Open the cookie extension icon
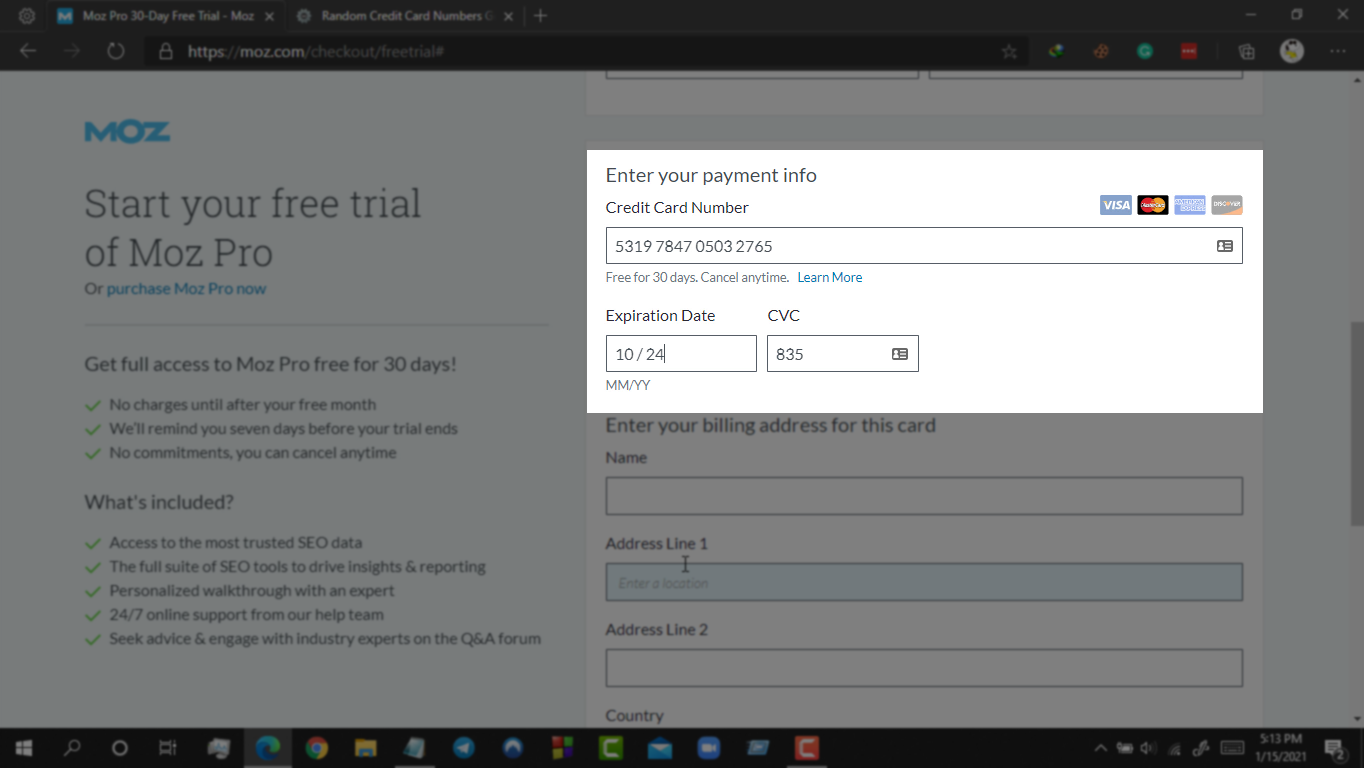1364x768 pixels. pyautogui.click(x=1100, y=51)
